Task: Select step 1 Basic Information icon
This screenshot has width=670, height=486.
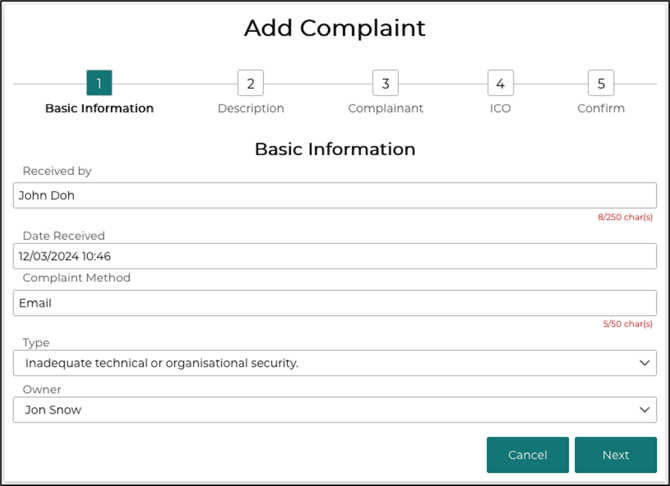Action: pyautogui.click(x=99, y=83)
